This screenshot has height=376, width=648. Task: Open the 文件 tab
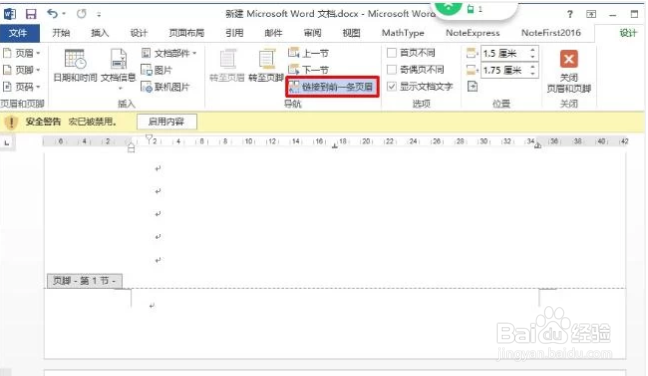[x=19, y=33]
